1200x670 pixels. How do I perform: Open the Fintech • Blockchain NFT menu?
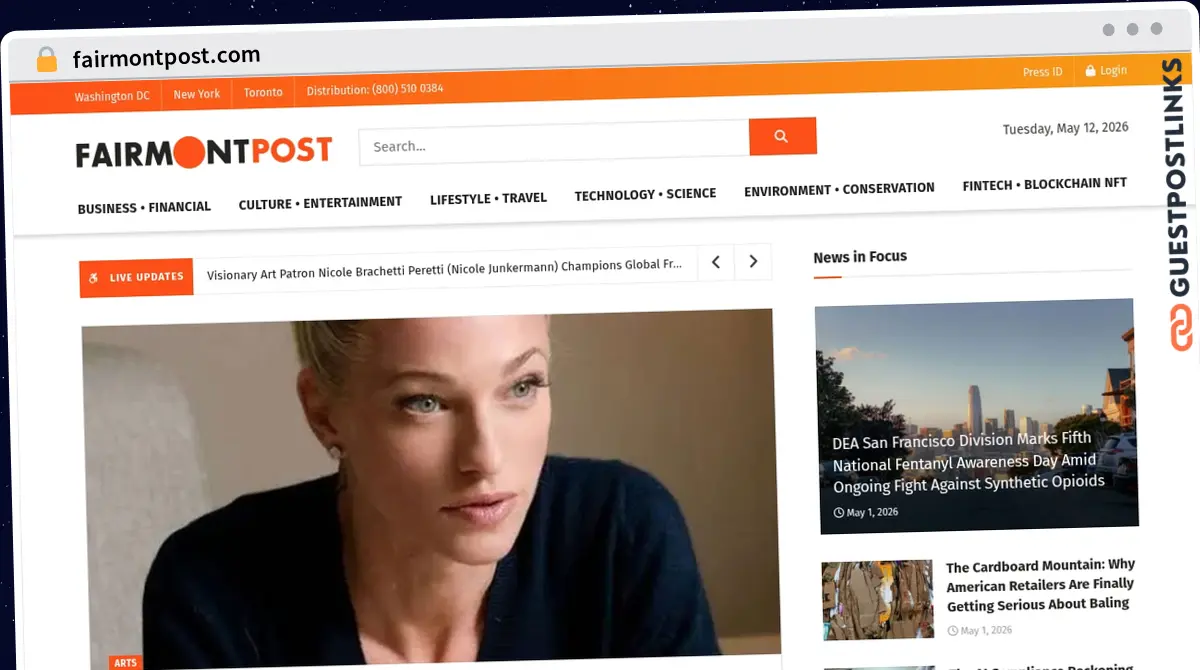coord(1044,184)
